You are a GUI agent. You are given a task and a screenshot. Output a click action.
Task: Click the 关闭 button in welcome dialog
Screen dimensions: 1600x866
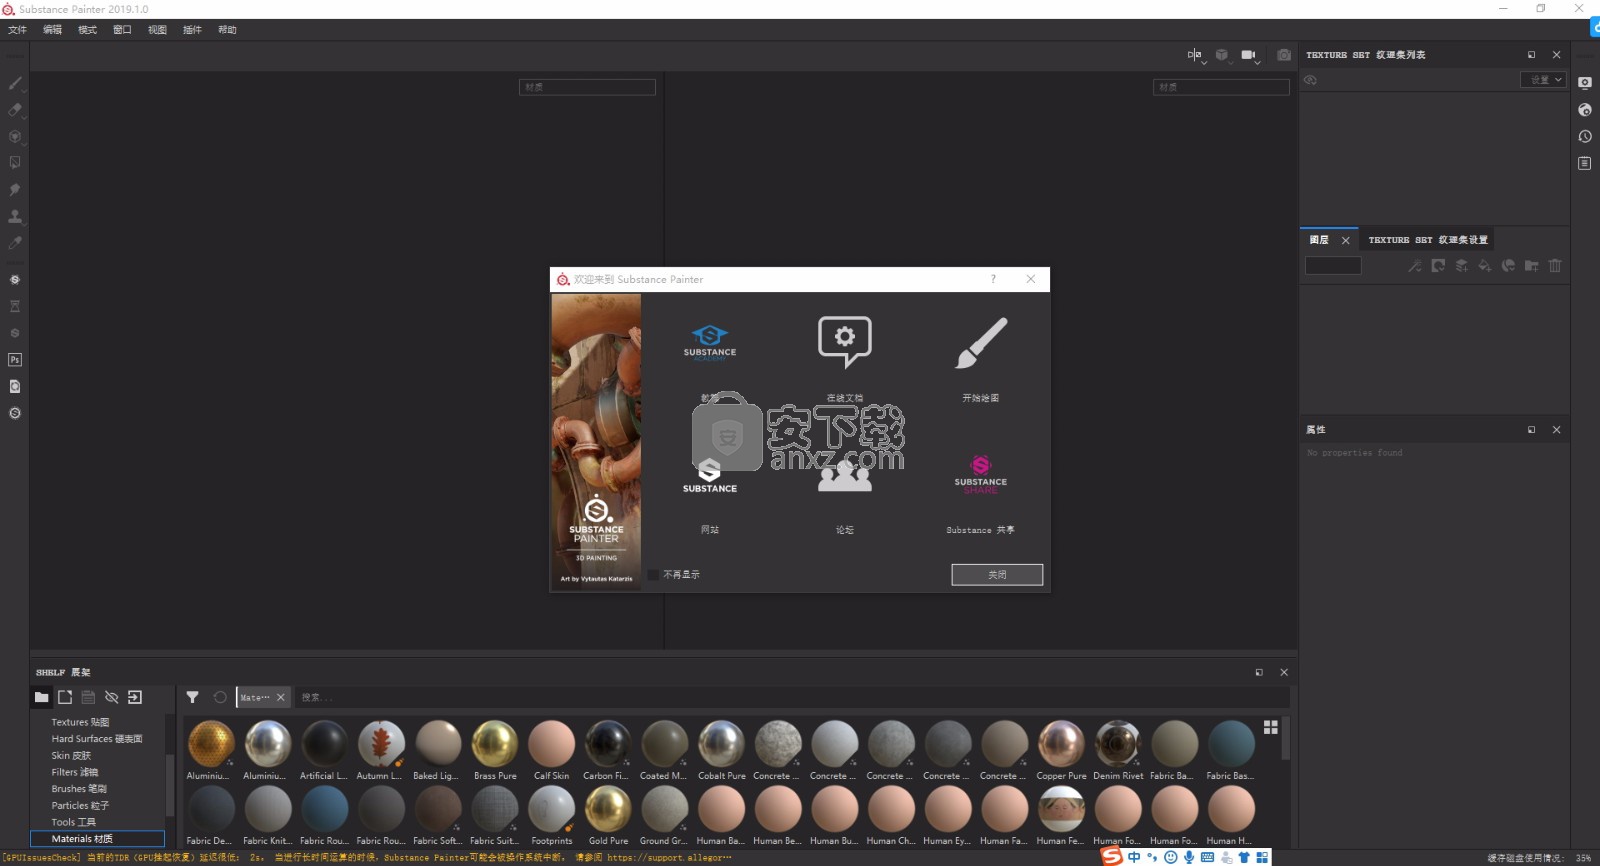click(x=997, y=575)
